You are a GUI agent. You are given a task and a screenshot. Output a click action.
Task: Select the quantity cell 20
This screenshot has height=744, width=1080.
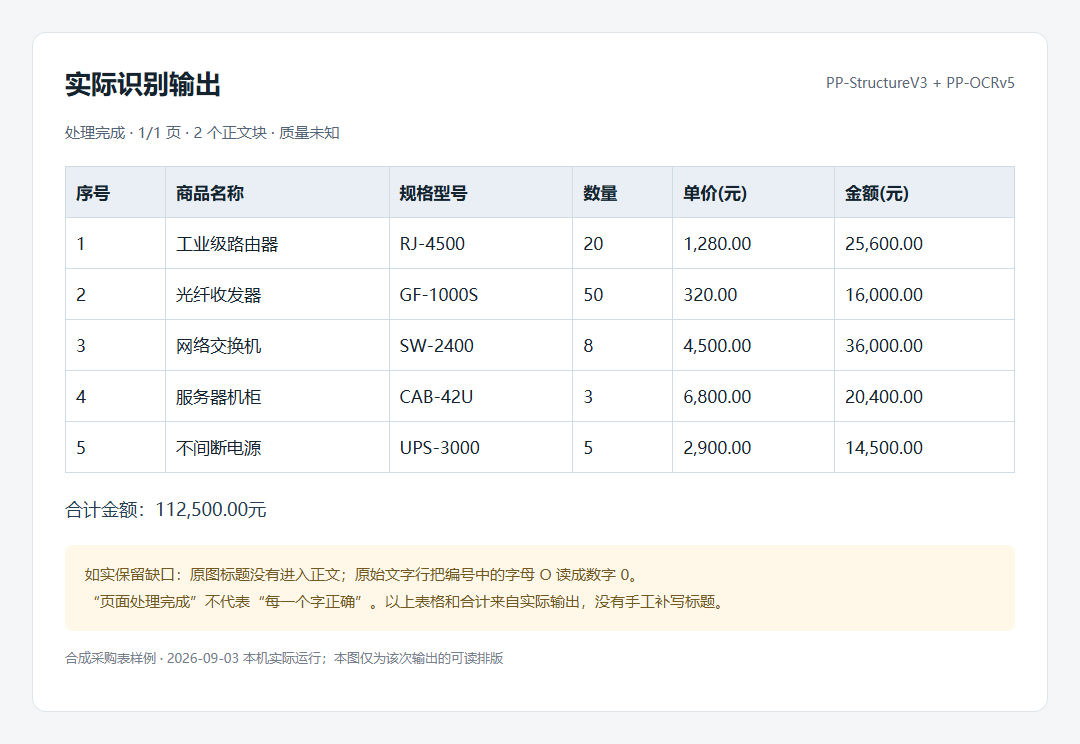click(622, 243)
